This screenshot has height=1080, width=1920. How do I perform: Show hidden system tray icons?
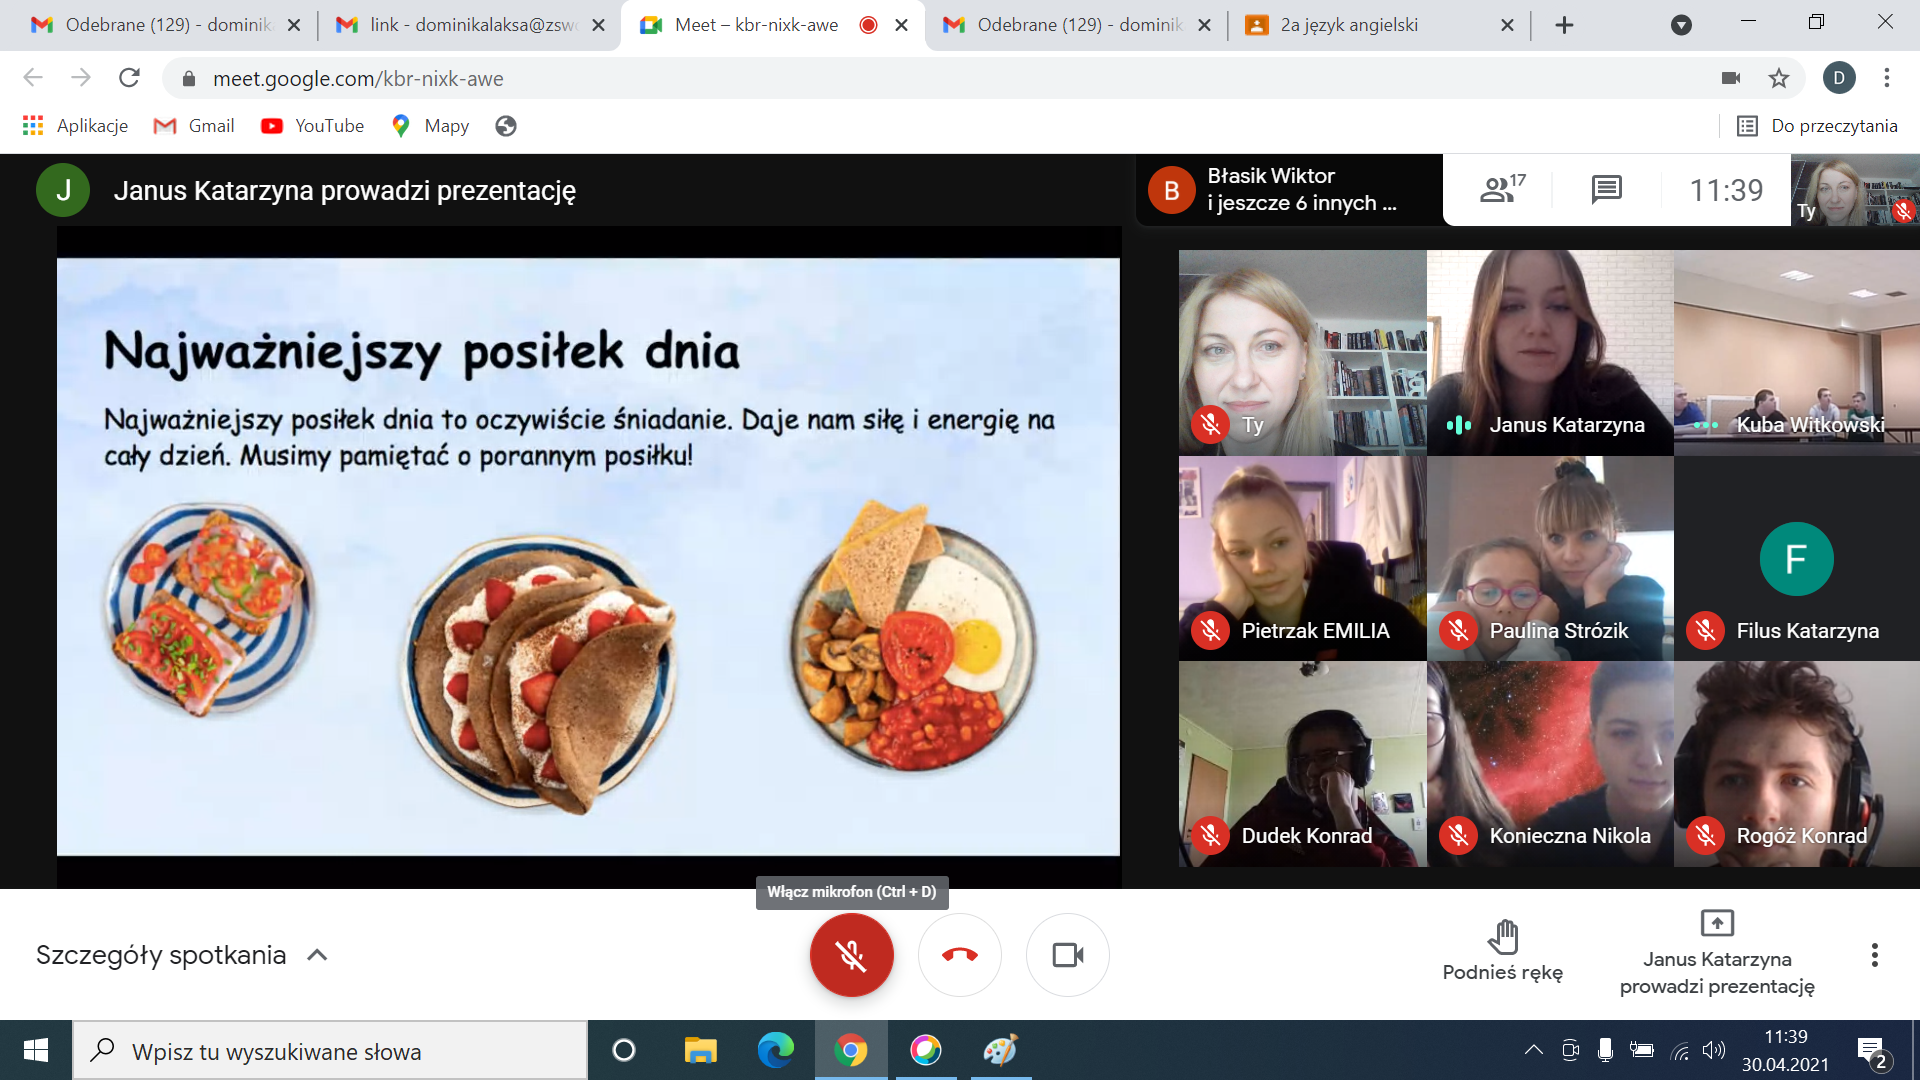[x=1533, y=1050]
